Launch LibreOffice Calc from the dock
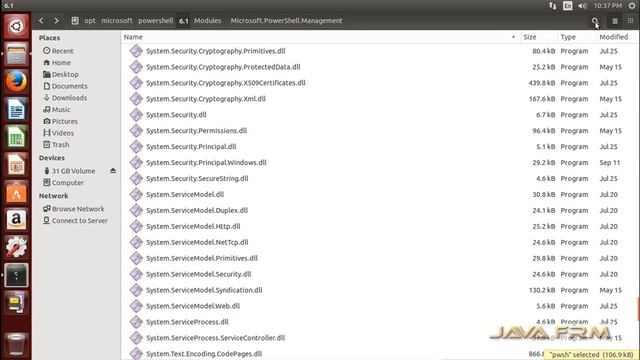This screenshot has height=360, width=640. [16, 137]
